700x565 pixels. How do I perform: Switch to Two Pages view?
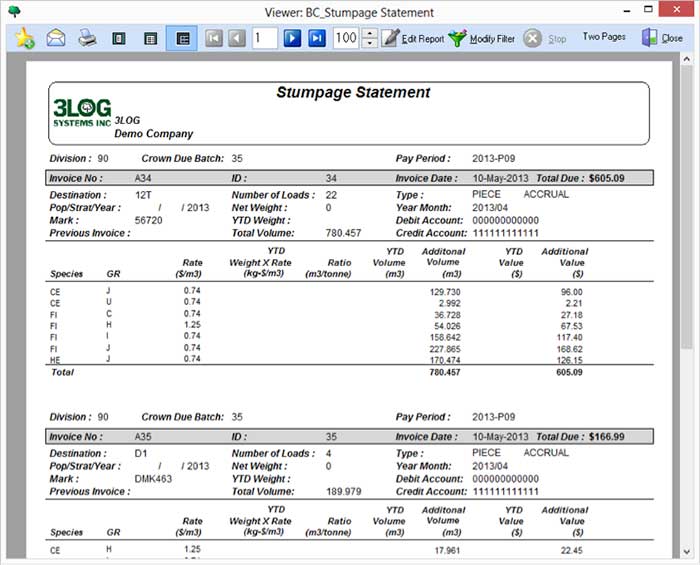click(x=604, y=37)
